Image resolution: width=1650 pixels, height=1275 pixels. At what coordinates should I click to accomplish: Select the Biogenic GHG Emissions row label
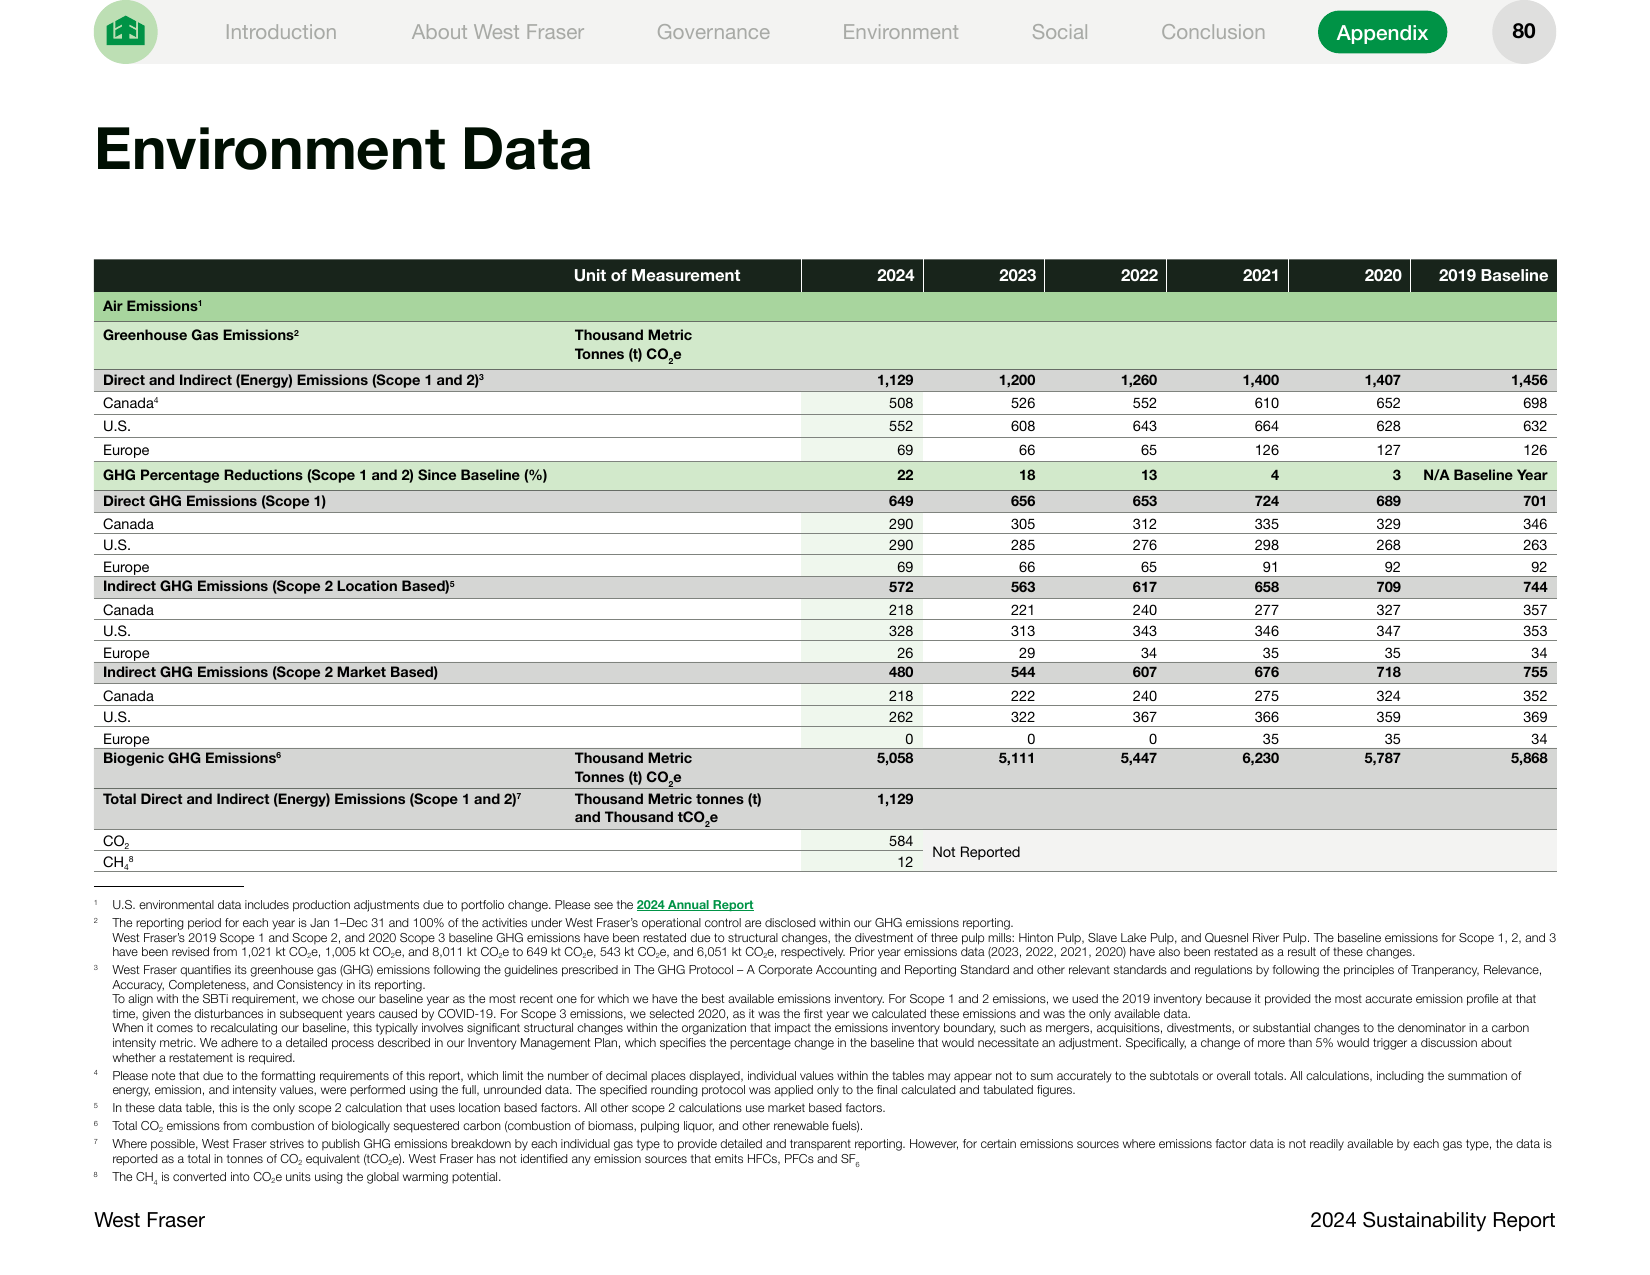pyautogui.click(x=192, y=758)
